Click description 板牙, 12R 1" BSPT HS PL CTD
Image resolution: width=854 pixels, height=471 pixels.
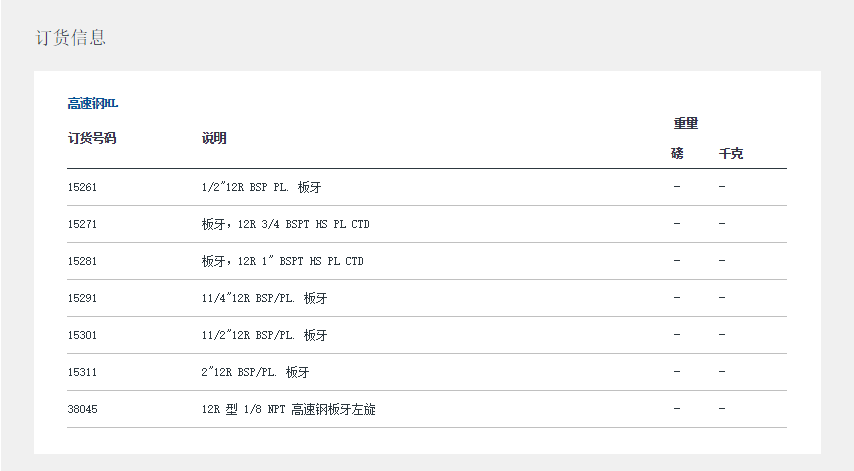tap(282, 261)
